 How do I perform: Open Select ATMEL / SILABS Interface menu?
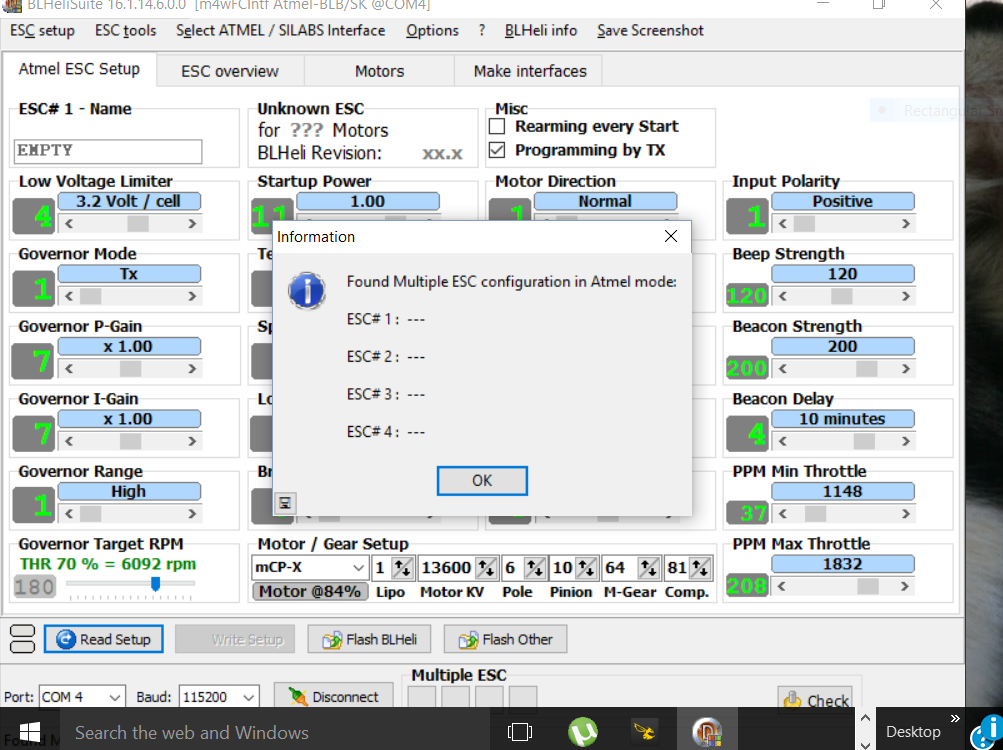click(281, 30)
